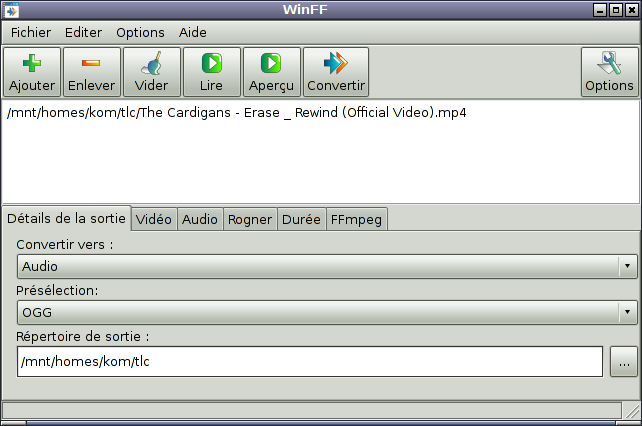Clear the list with Vider
Image resolution: width=642 pixels, height=426 pixels.
[x=152, y=72]
